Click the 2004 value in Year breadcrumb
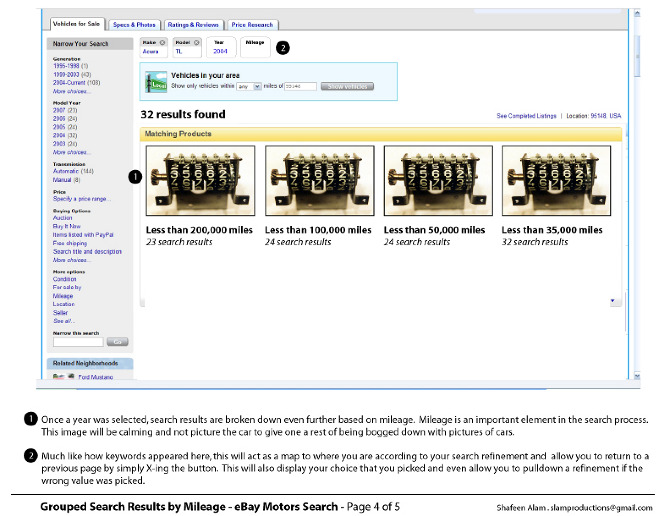The image size is (670, 516). coord(220,51)
